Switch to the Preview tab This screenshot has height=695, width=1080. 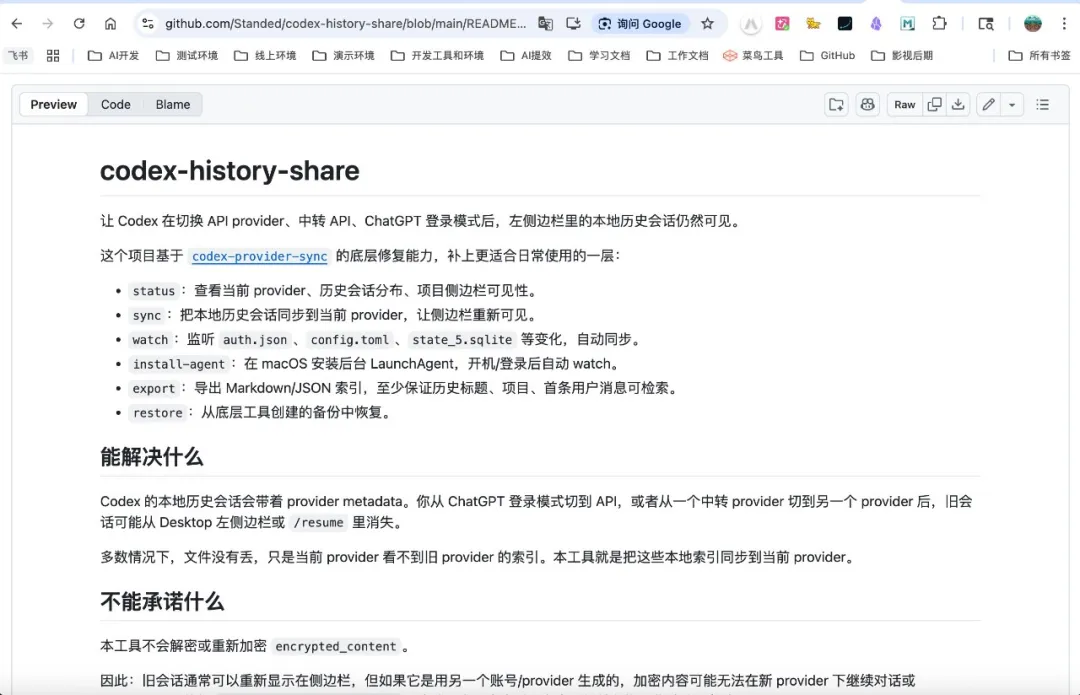54,105
